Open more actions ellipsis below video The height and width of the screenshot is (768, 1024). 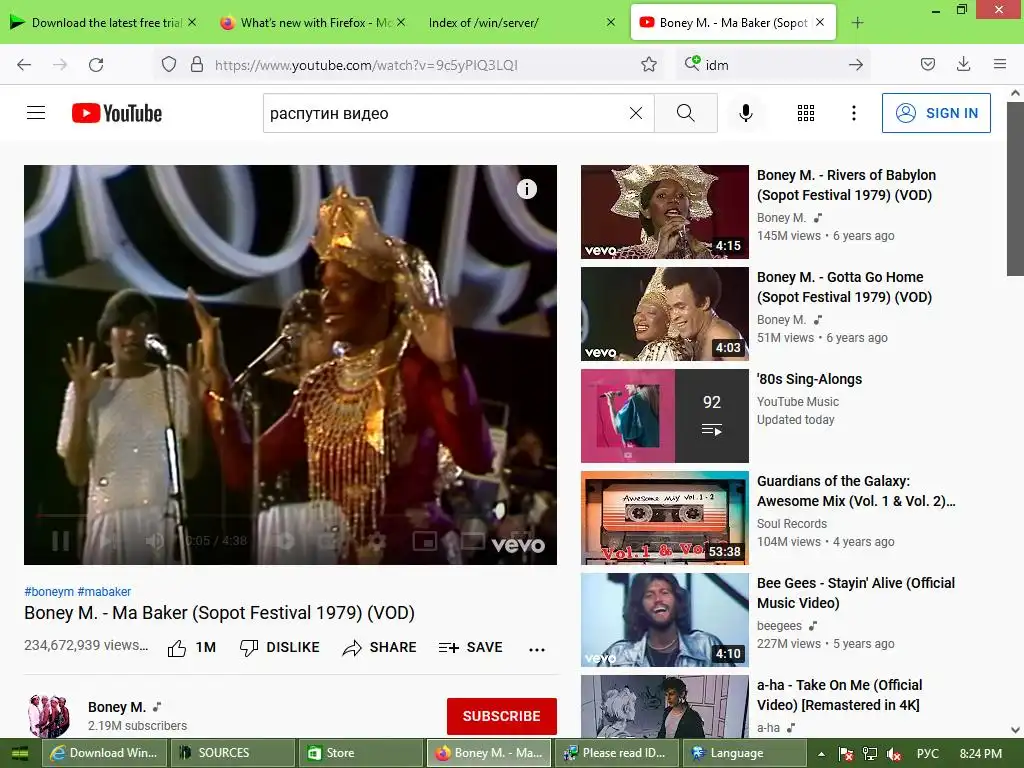pos(537,649)
